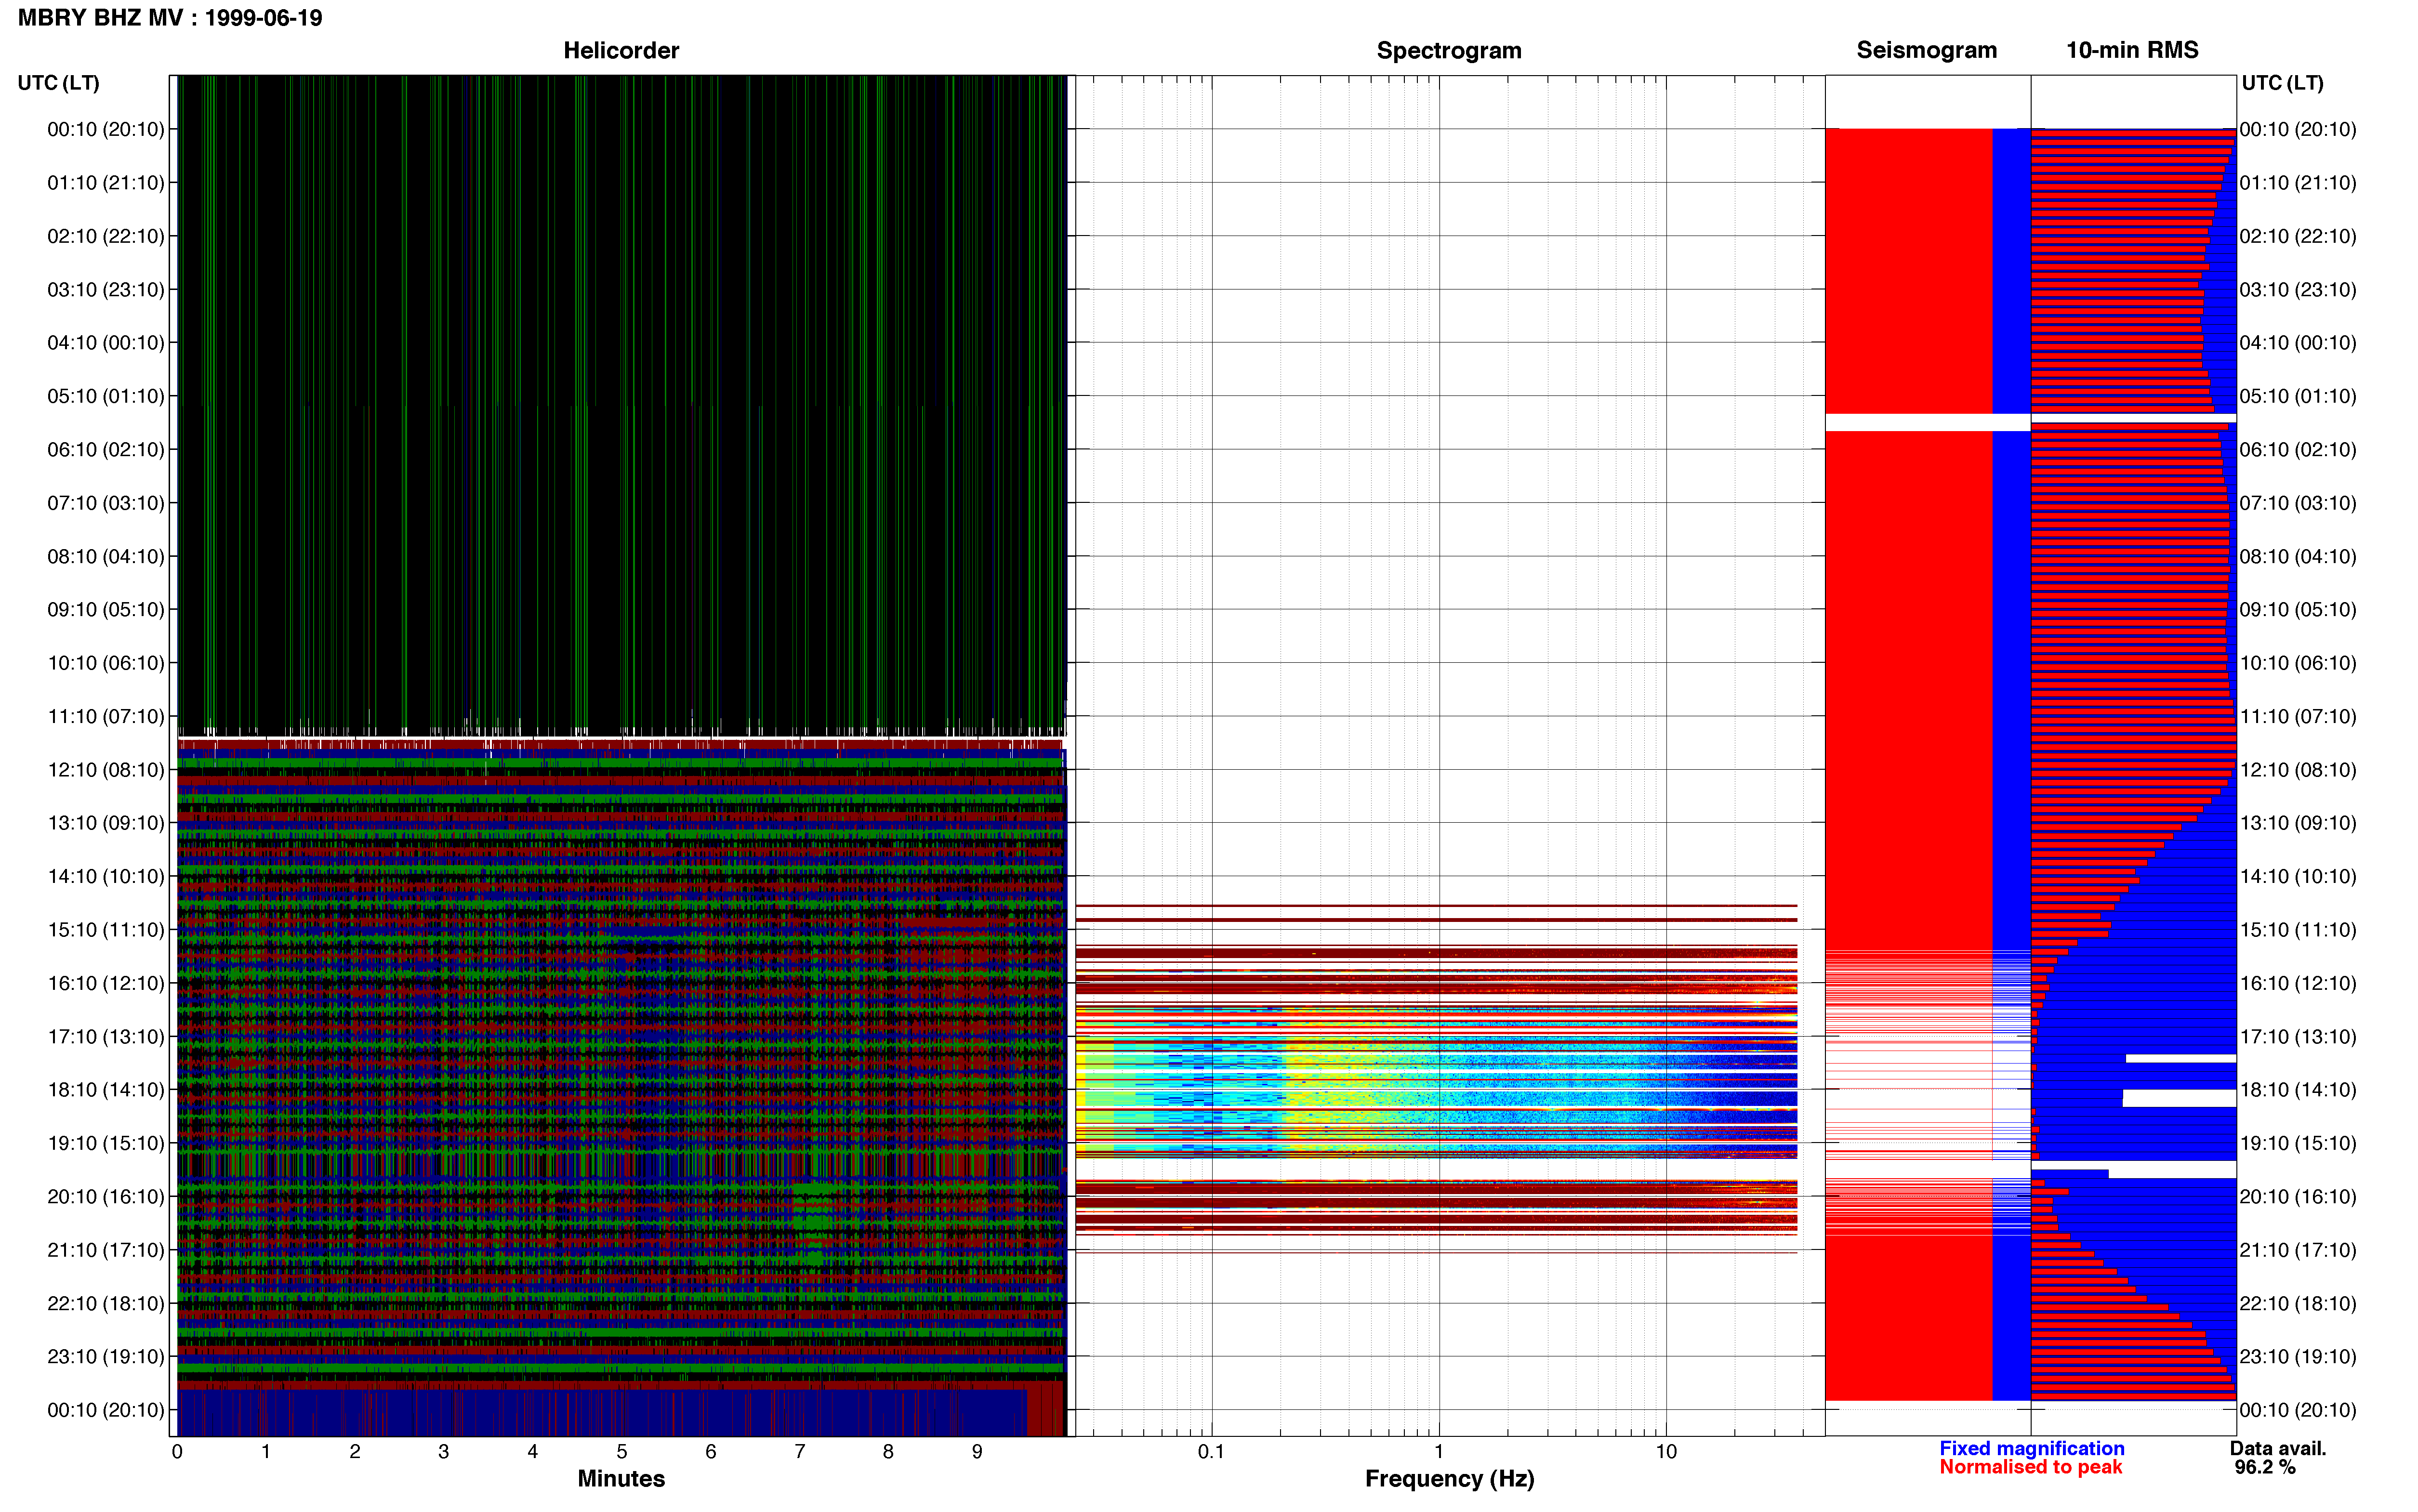Select the 'Spectrogram' panel heading
Screen dimensions: 2418x1512
[1449, 50]
